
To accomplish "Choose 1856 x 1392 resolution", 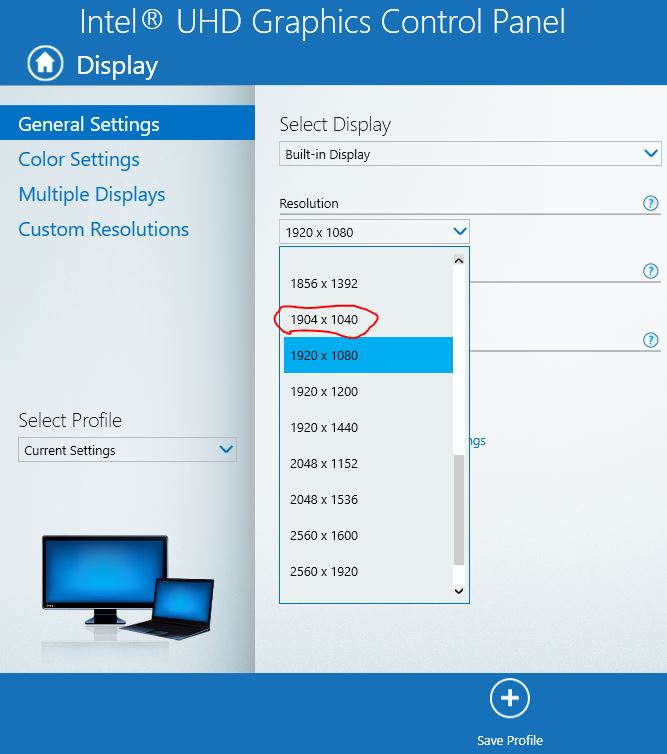I will click(x=368, y=283).
